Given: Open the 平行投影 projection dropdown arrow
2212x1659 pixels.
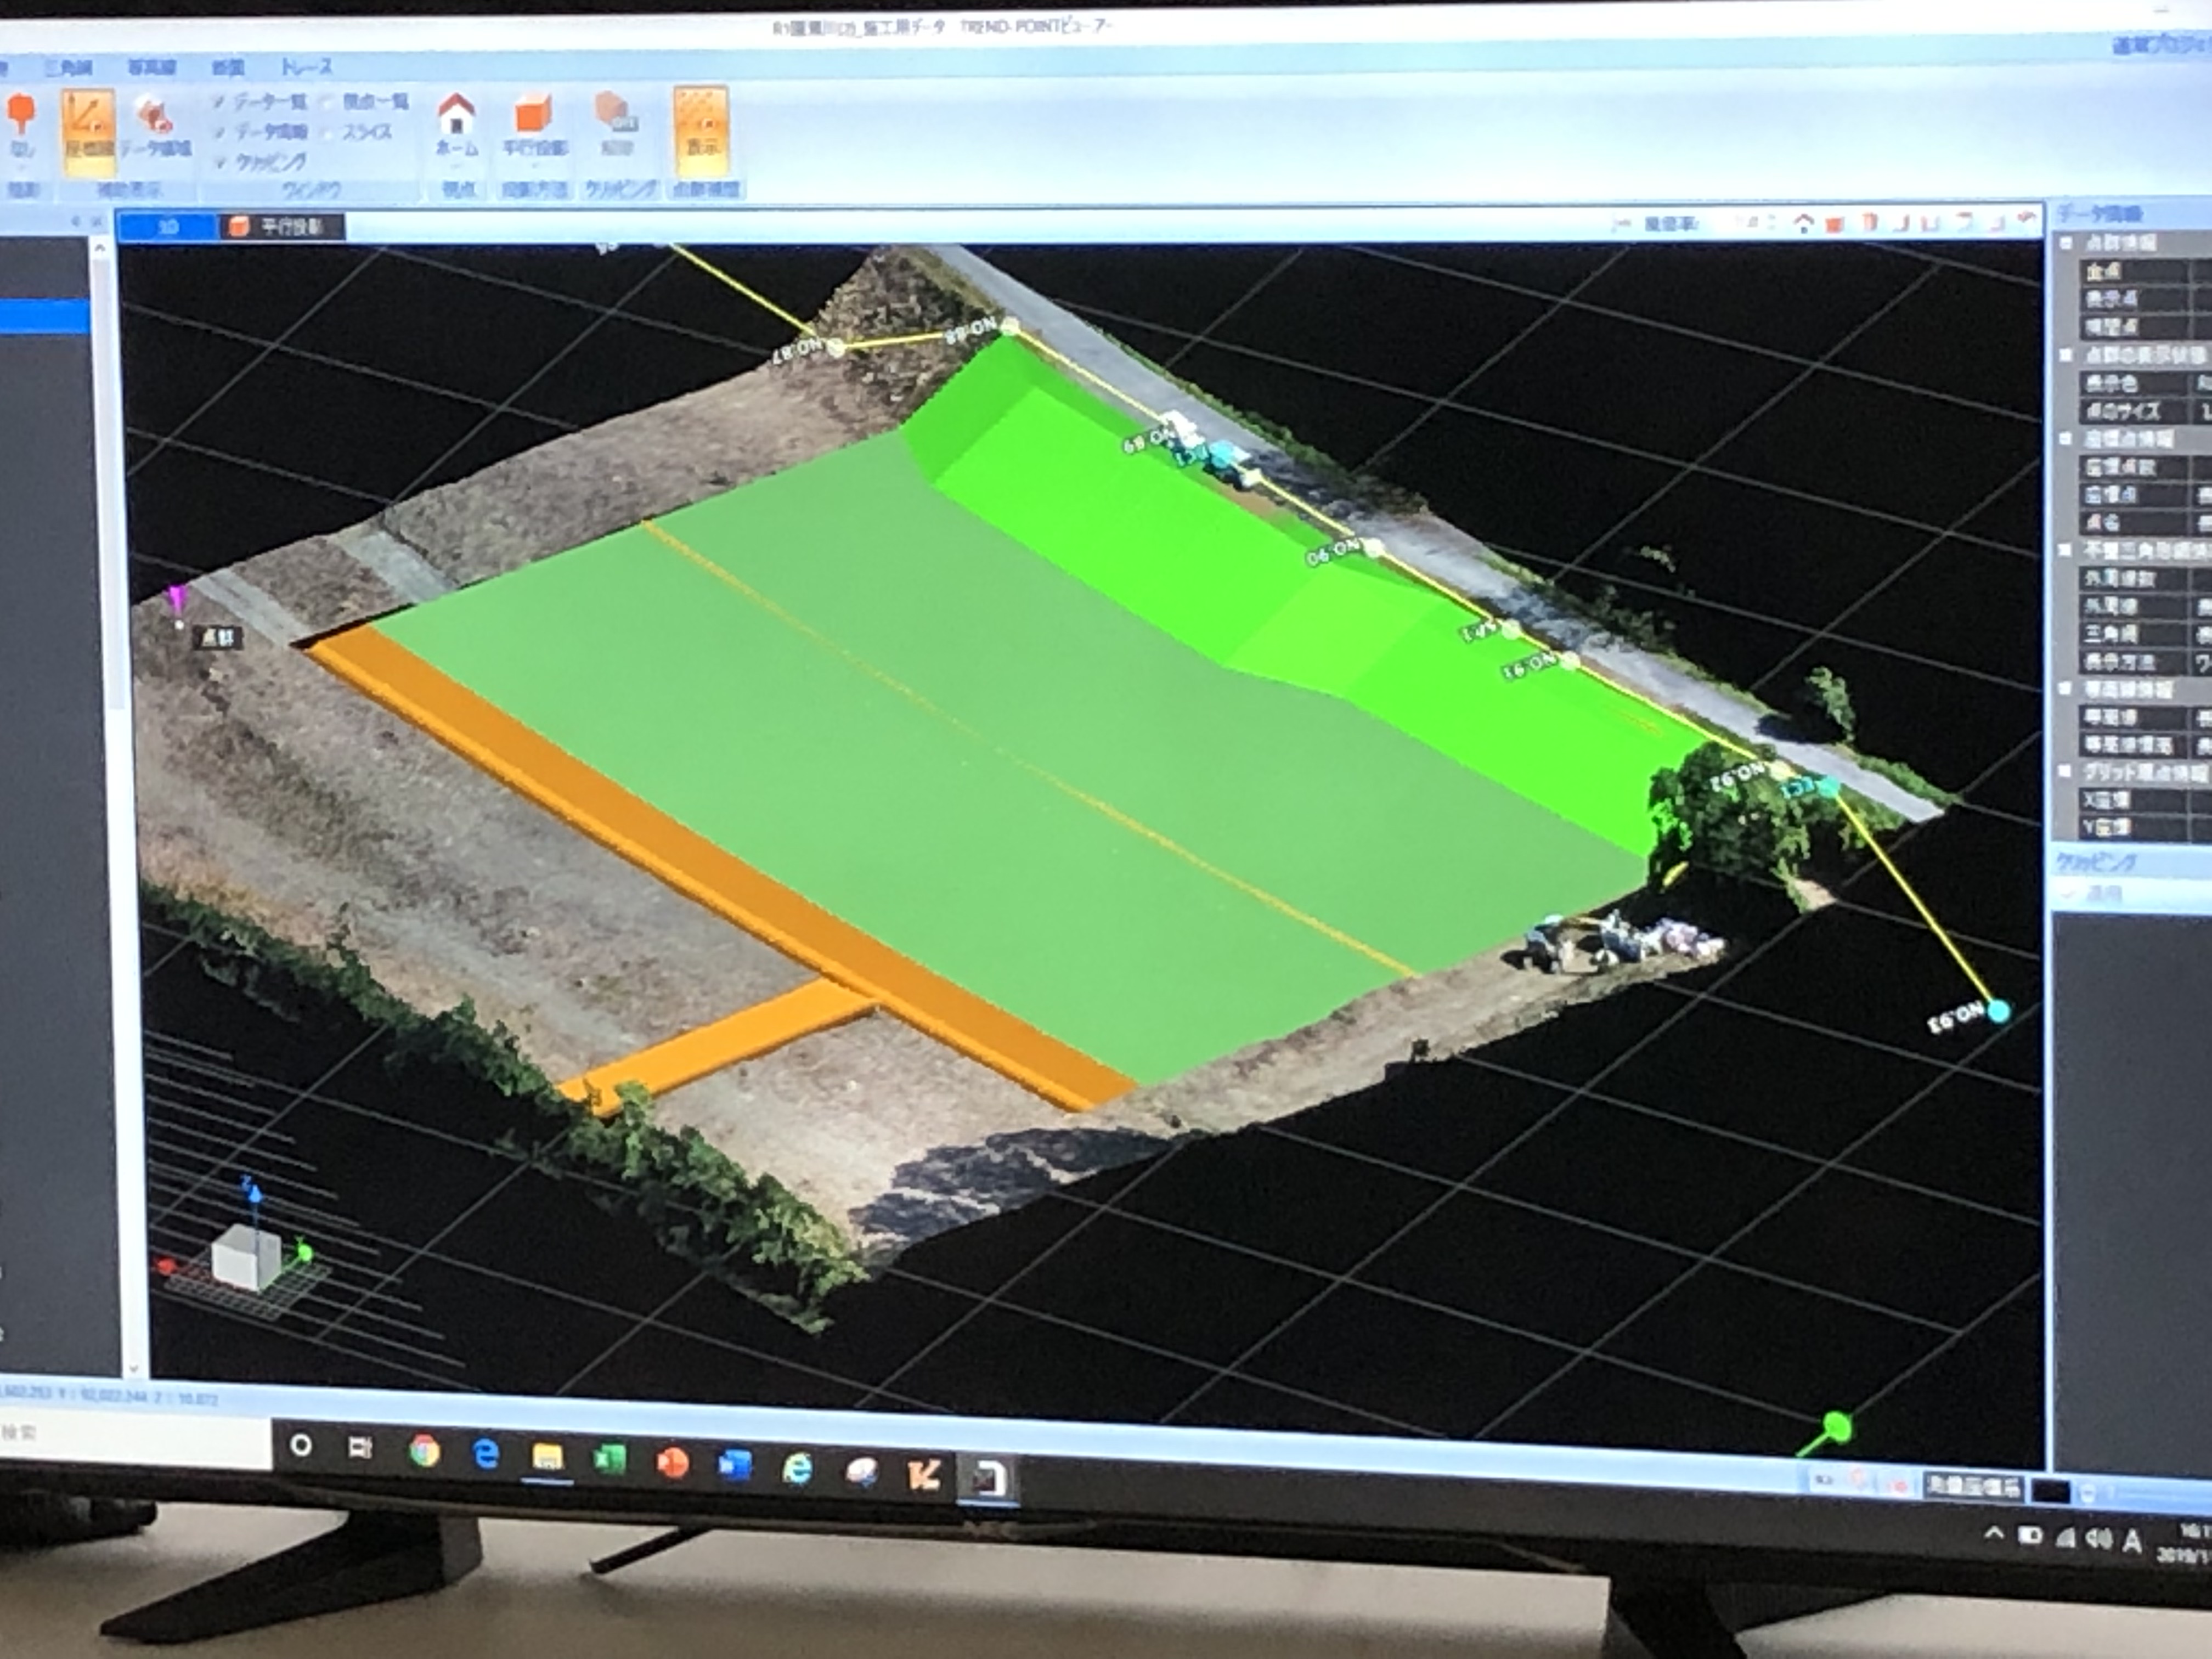Looking at the screenshot, I should click(534, 166).
